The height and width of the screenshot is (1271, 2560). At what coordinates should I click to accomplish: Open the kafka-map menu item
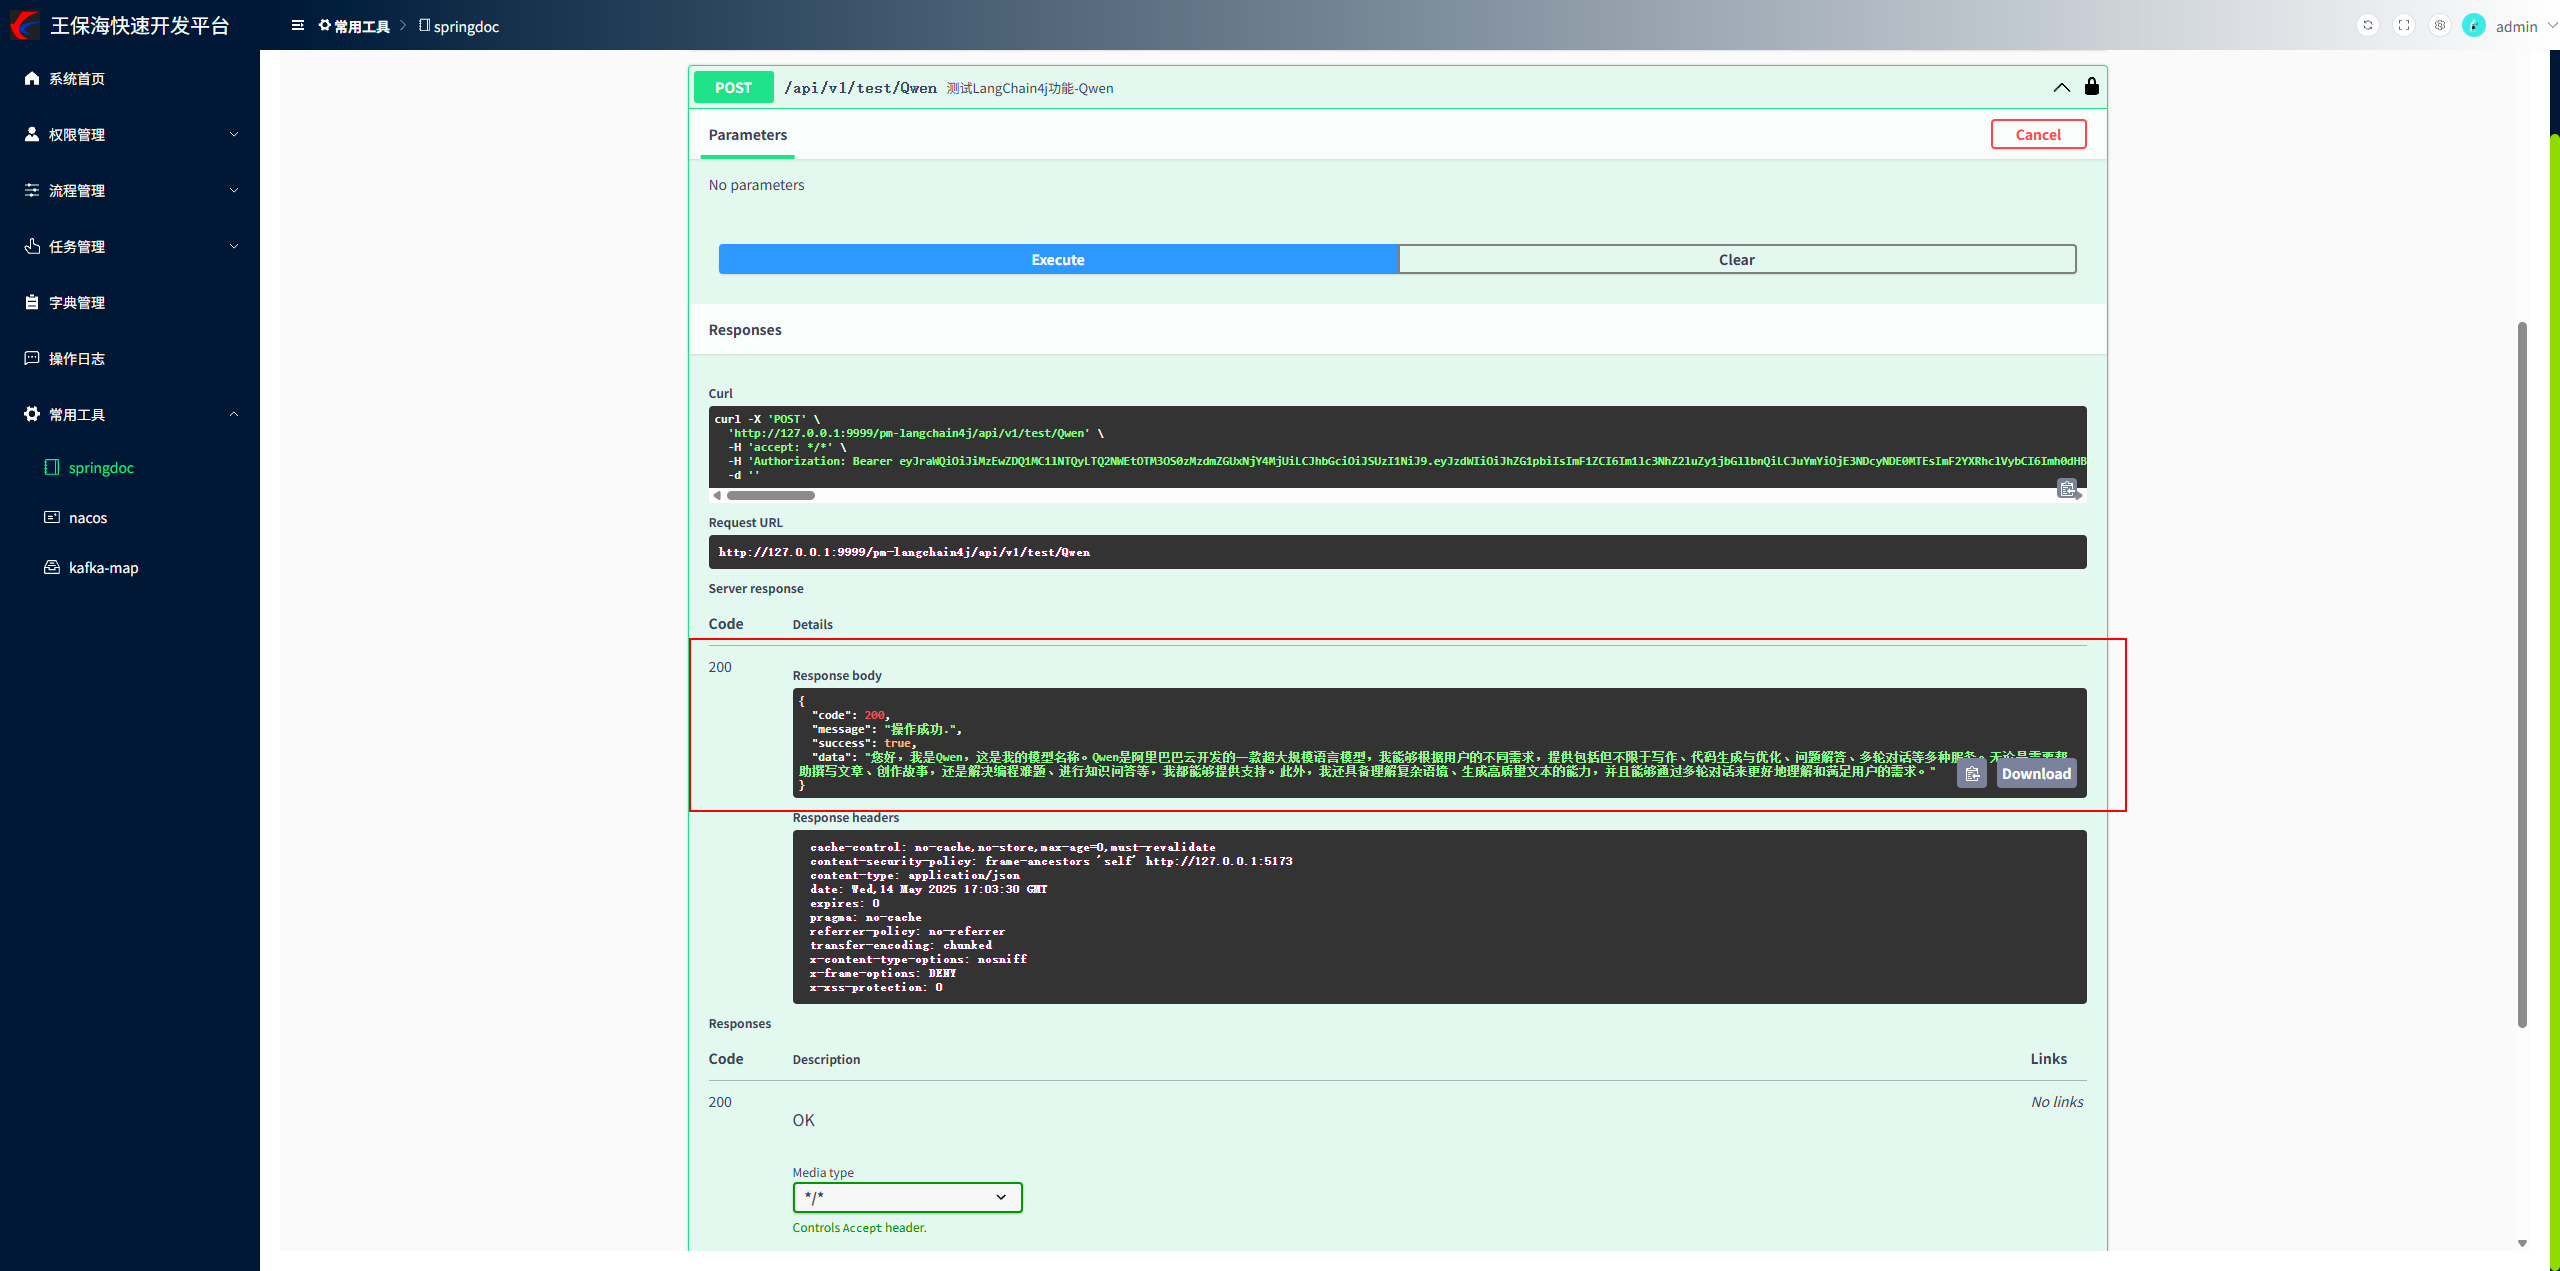coord(103,568)
